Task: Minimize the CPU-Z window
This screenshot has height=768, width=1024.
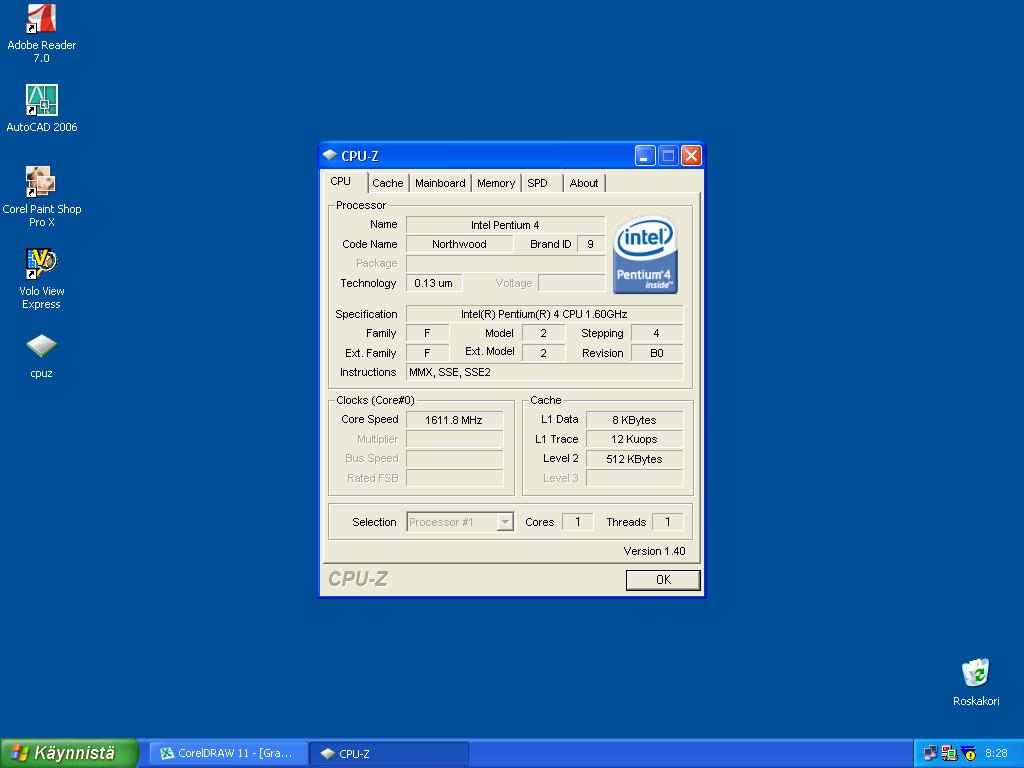Action: (x=645, y=156)
